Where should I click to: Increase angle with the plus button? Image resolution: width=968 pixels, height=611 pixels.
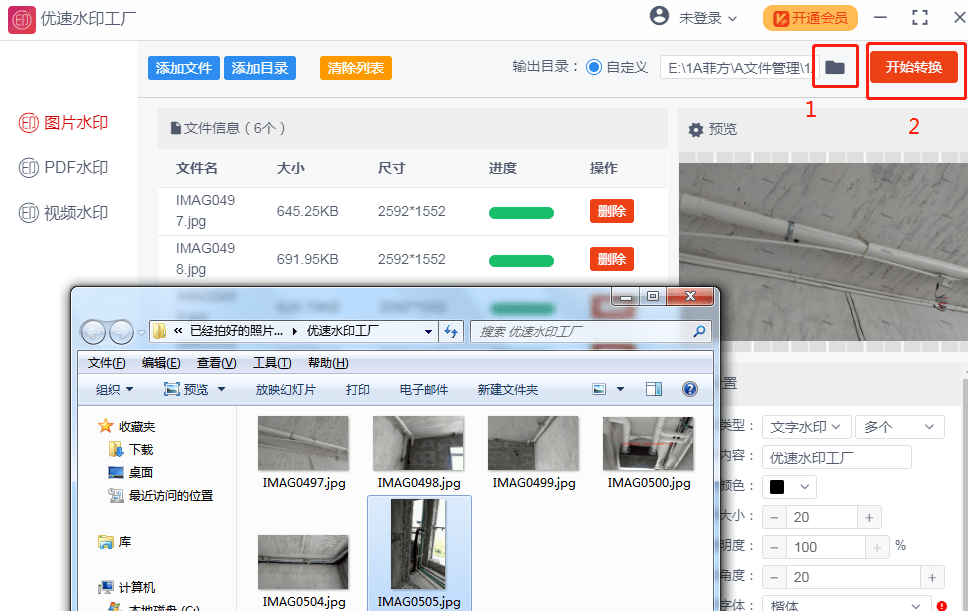[932, 577]
